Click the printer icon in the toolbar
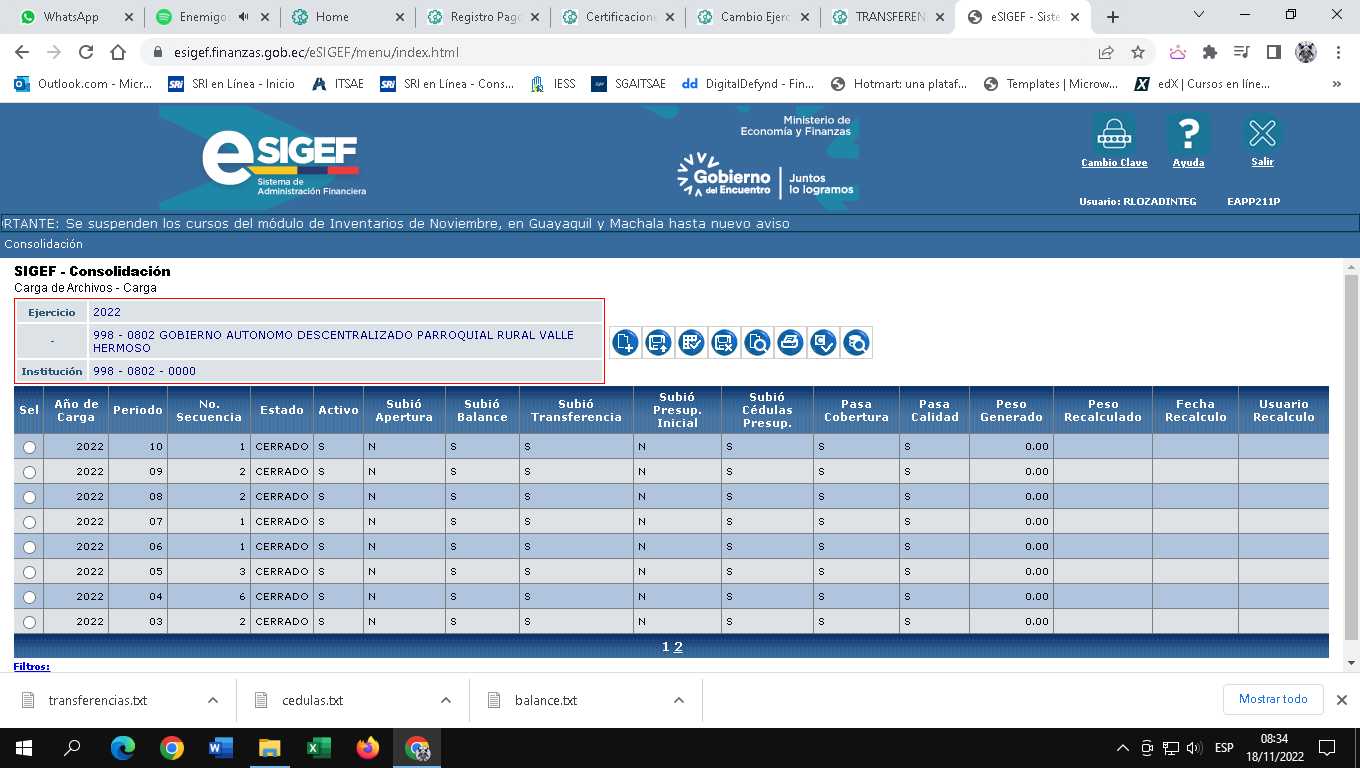This screenshot has width=1360, height=768. [790, 343]
